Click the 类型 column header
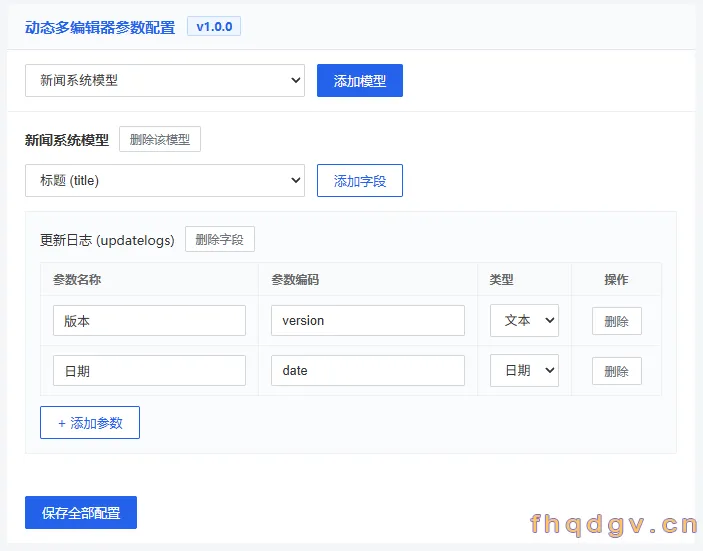This screenshot has width=703, height=551. pyautogui.click(x=501, y=280)
